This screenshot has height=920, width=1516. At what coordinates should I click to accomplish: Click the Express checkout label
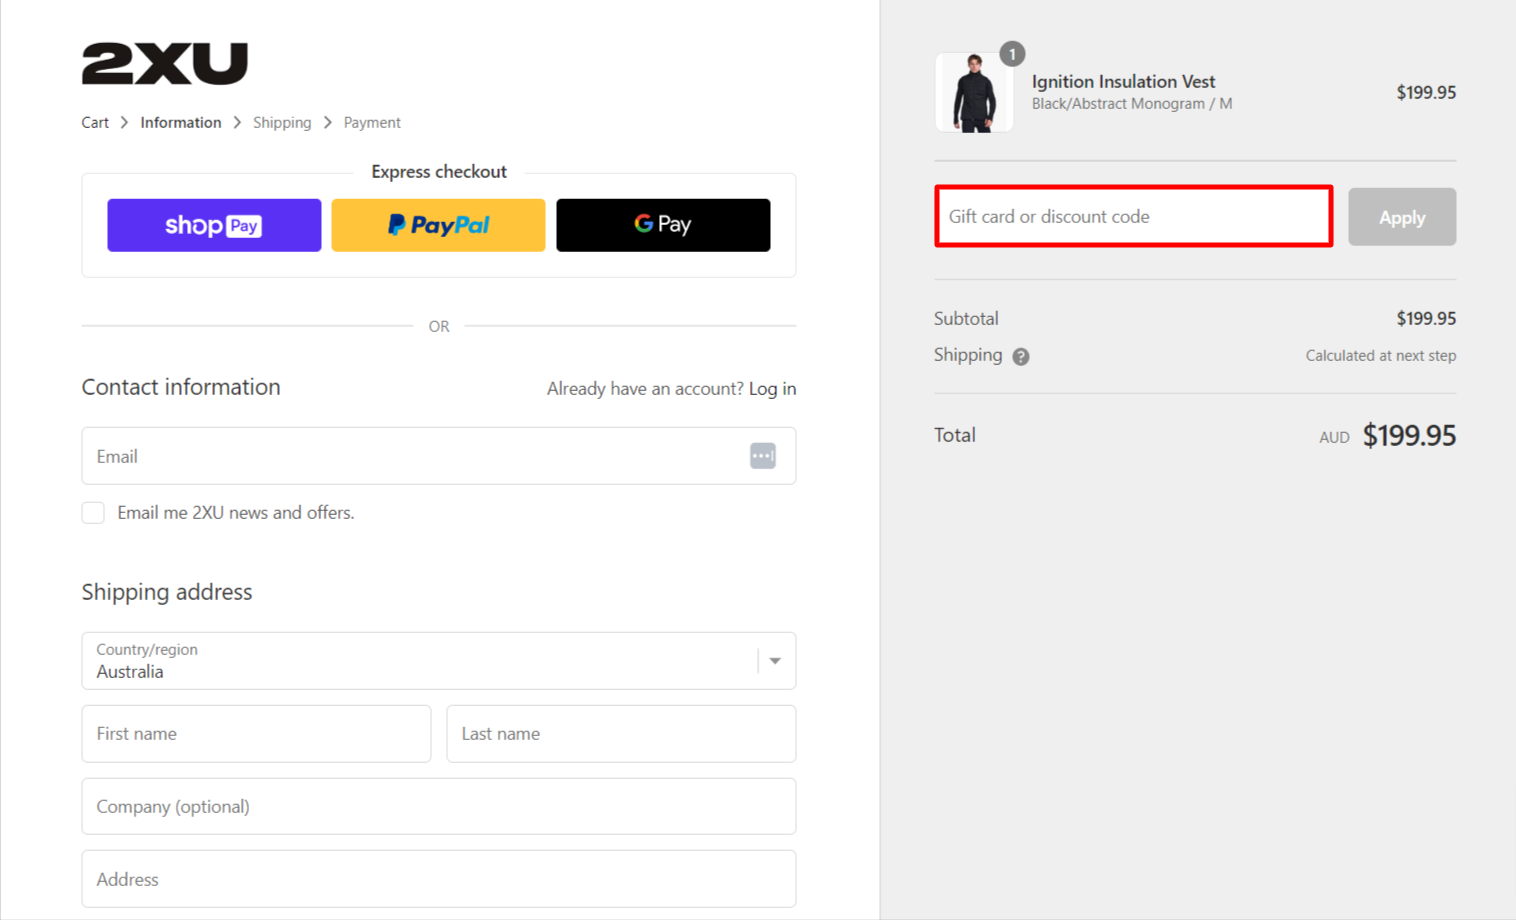pyautogui.click(x=439, y=172)
